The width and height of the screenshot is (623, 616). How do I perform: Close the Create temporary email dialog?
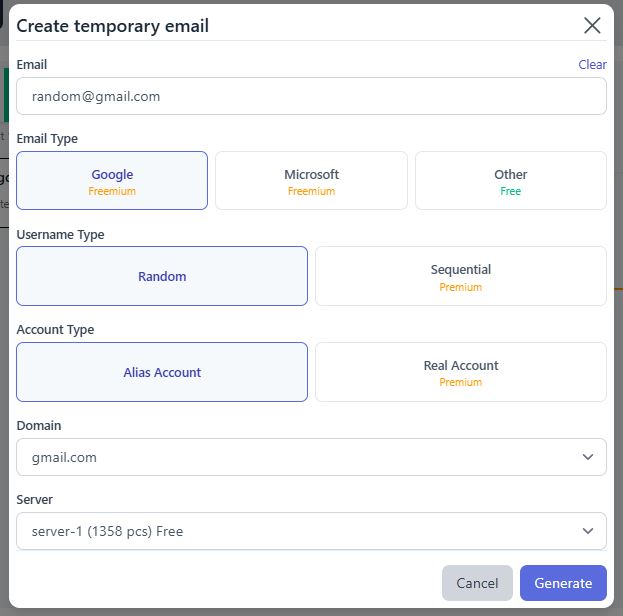click(x=592, y=26)
